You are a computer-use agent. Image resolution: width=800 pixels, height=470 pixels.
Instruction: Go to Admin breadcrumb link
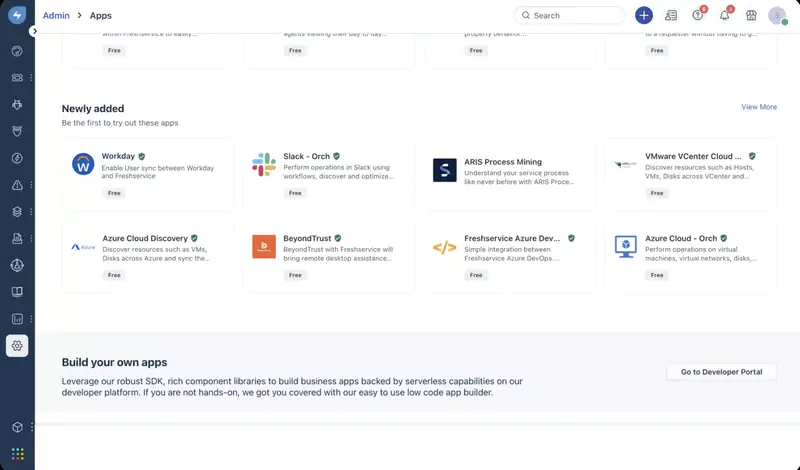(x=56, y=15)
